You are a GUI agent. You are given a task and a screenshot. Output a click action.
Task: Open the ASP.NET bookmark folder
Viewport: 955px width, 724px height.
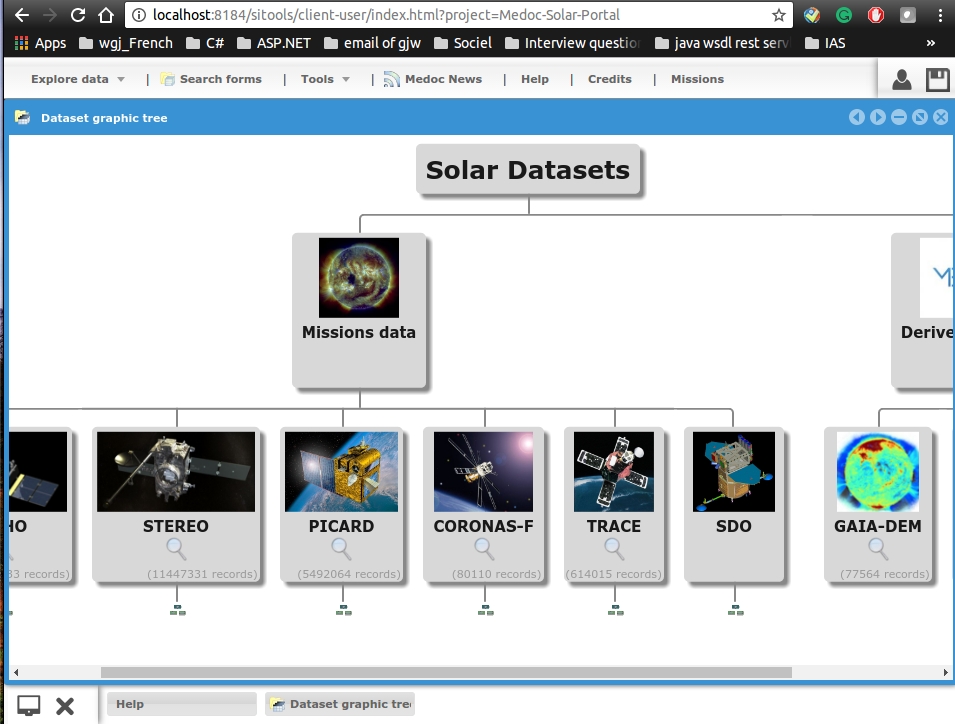(x=274, y=43)
